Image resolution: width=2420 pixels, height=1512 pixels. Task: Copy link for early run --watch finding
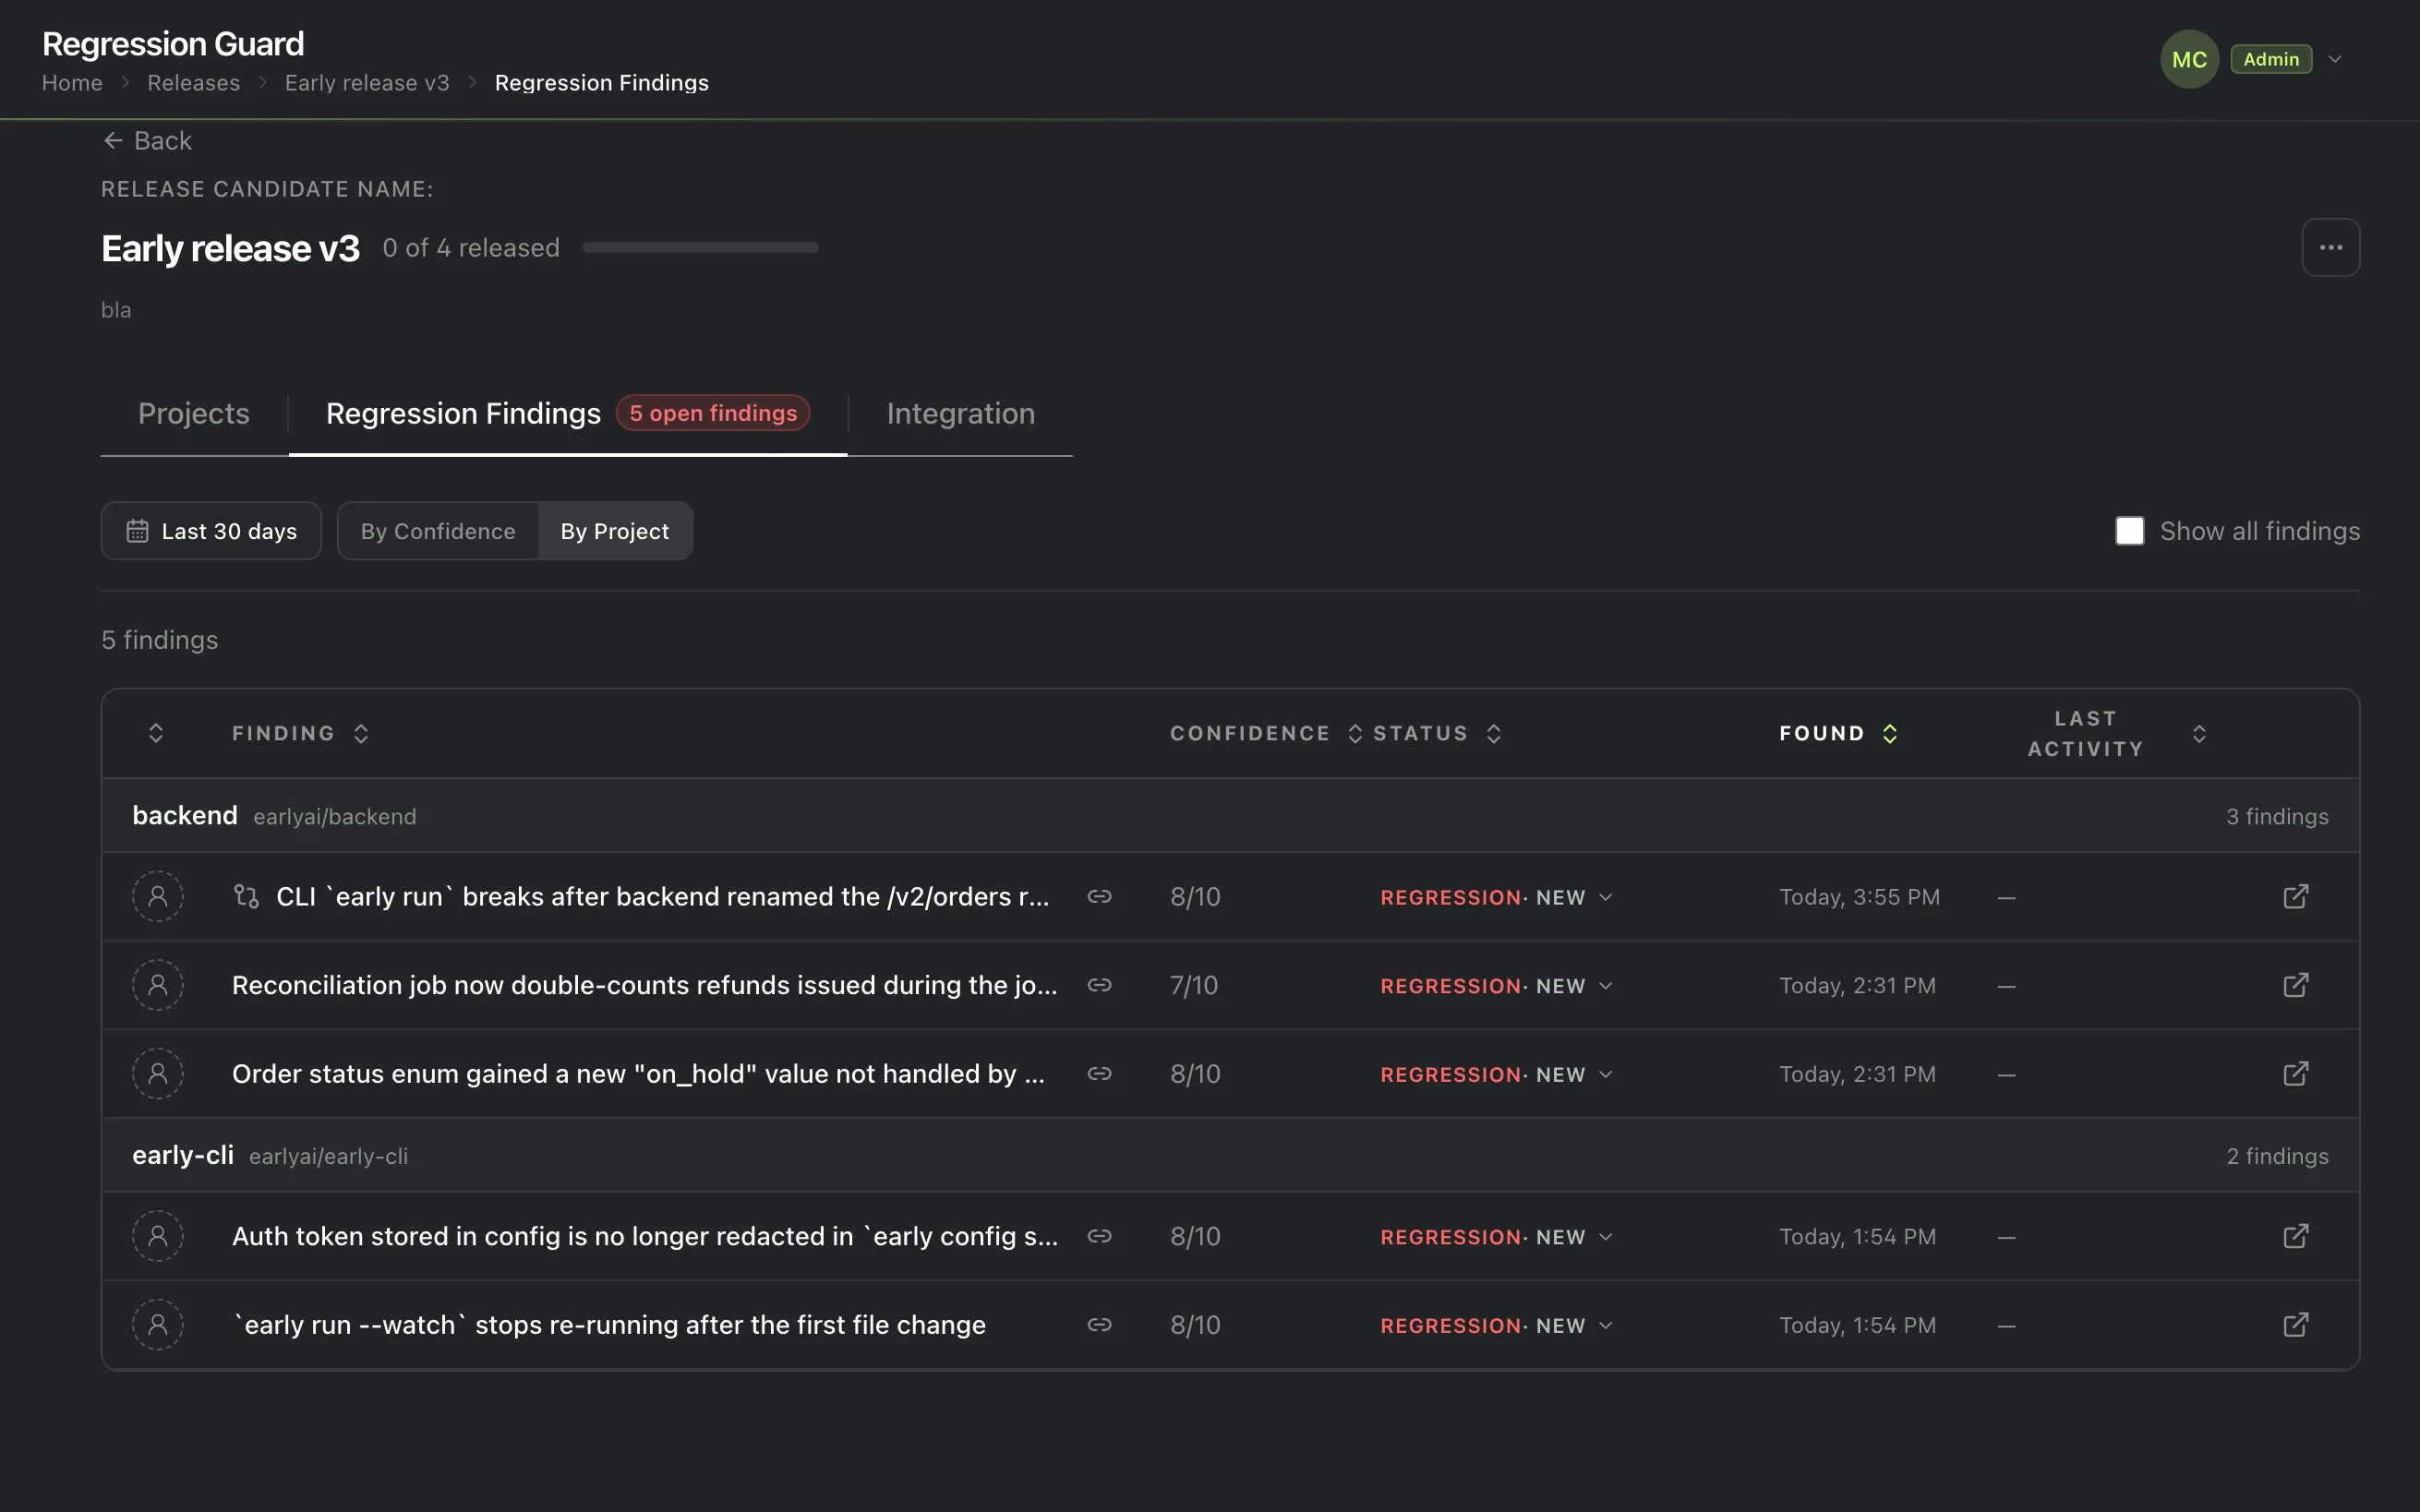click(x=1099, y=1325)
